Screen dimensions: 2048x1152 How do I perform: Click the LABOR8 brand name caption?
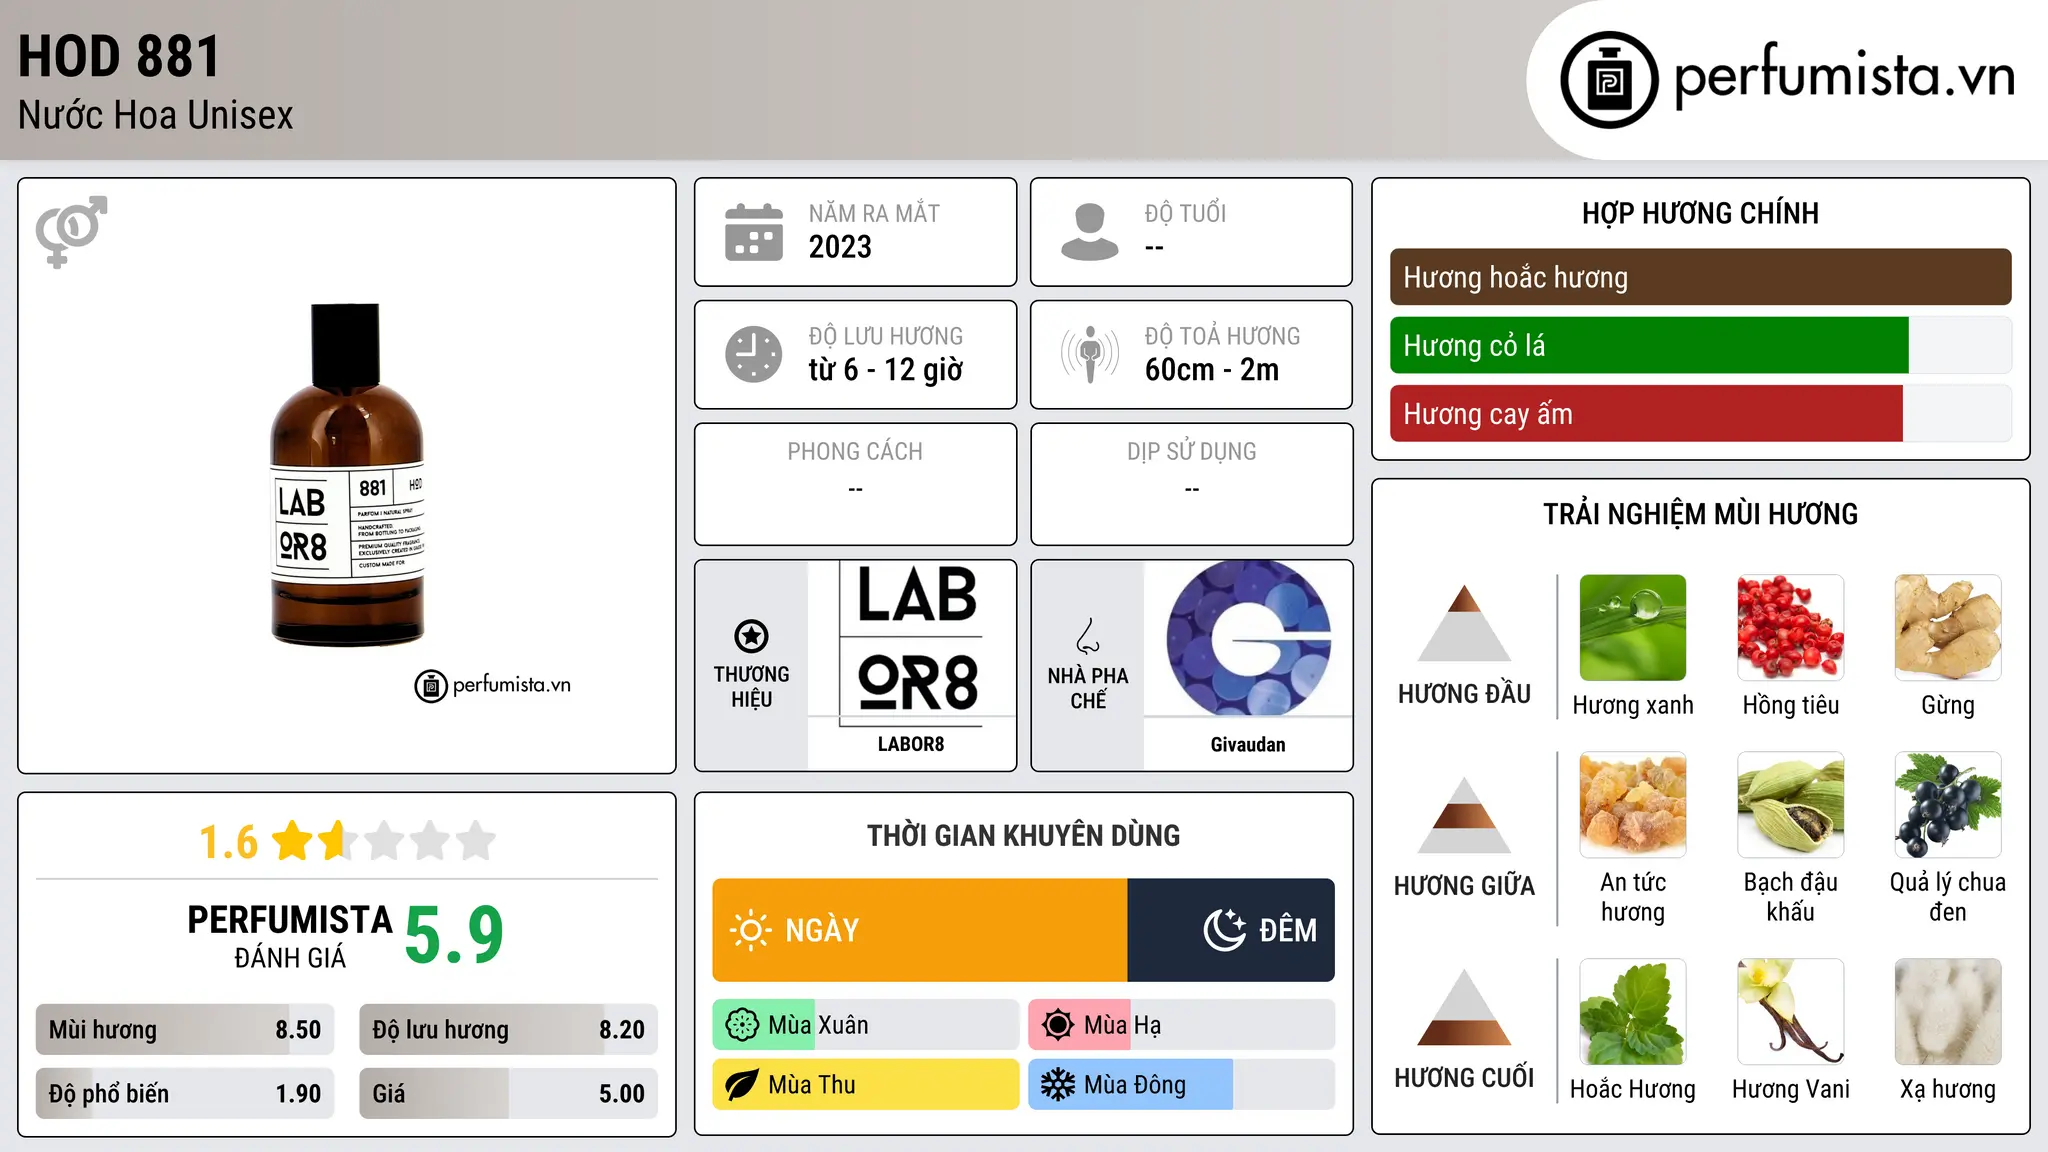[x=911, y=744]
